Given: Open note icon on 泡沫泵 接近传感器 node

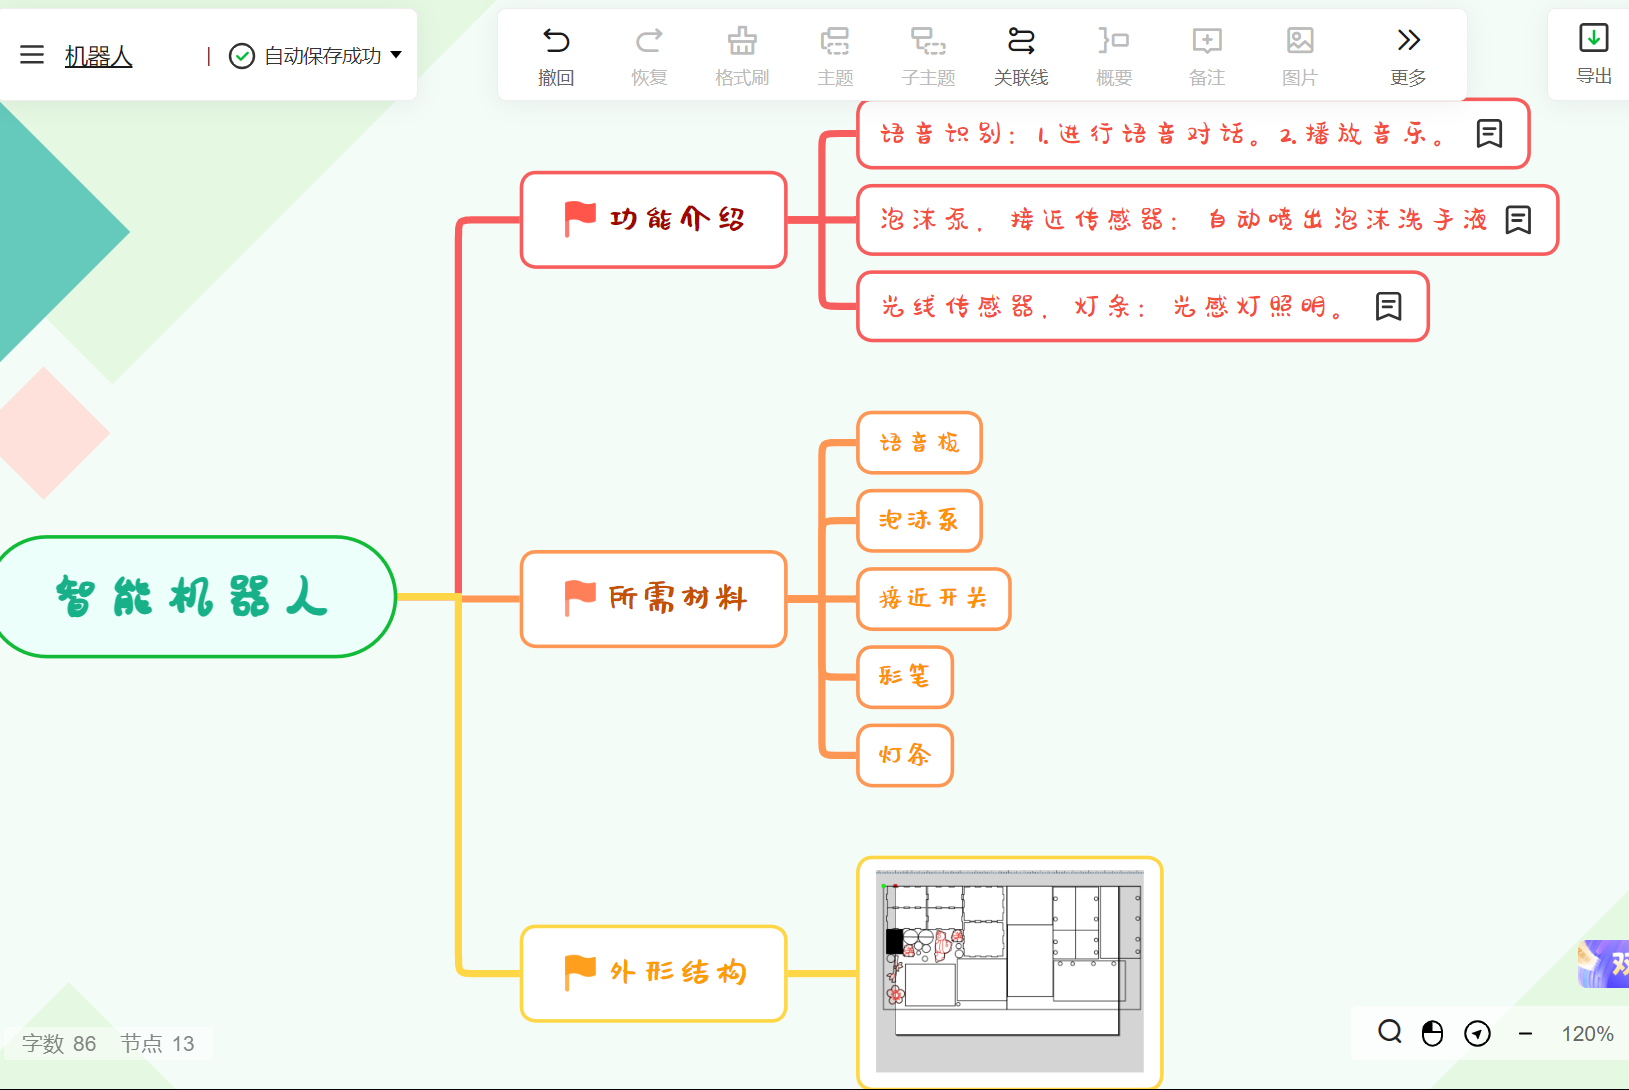Looking at the screenshot, I should click(x=1518, y=220).
